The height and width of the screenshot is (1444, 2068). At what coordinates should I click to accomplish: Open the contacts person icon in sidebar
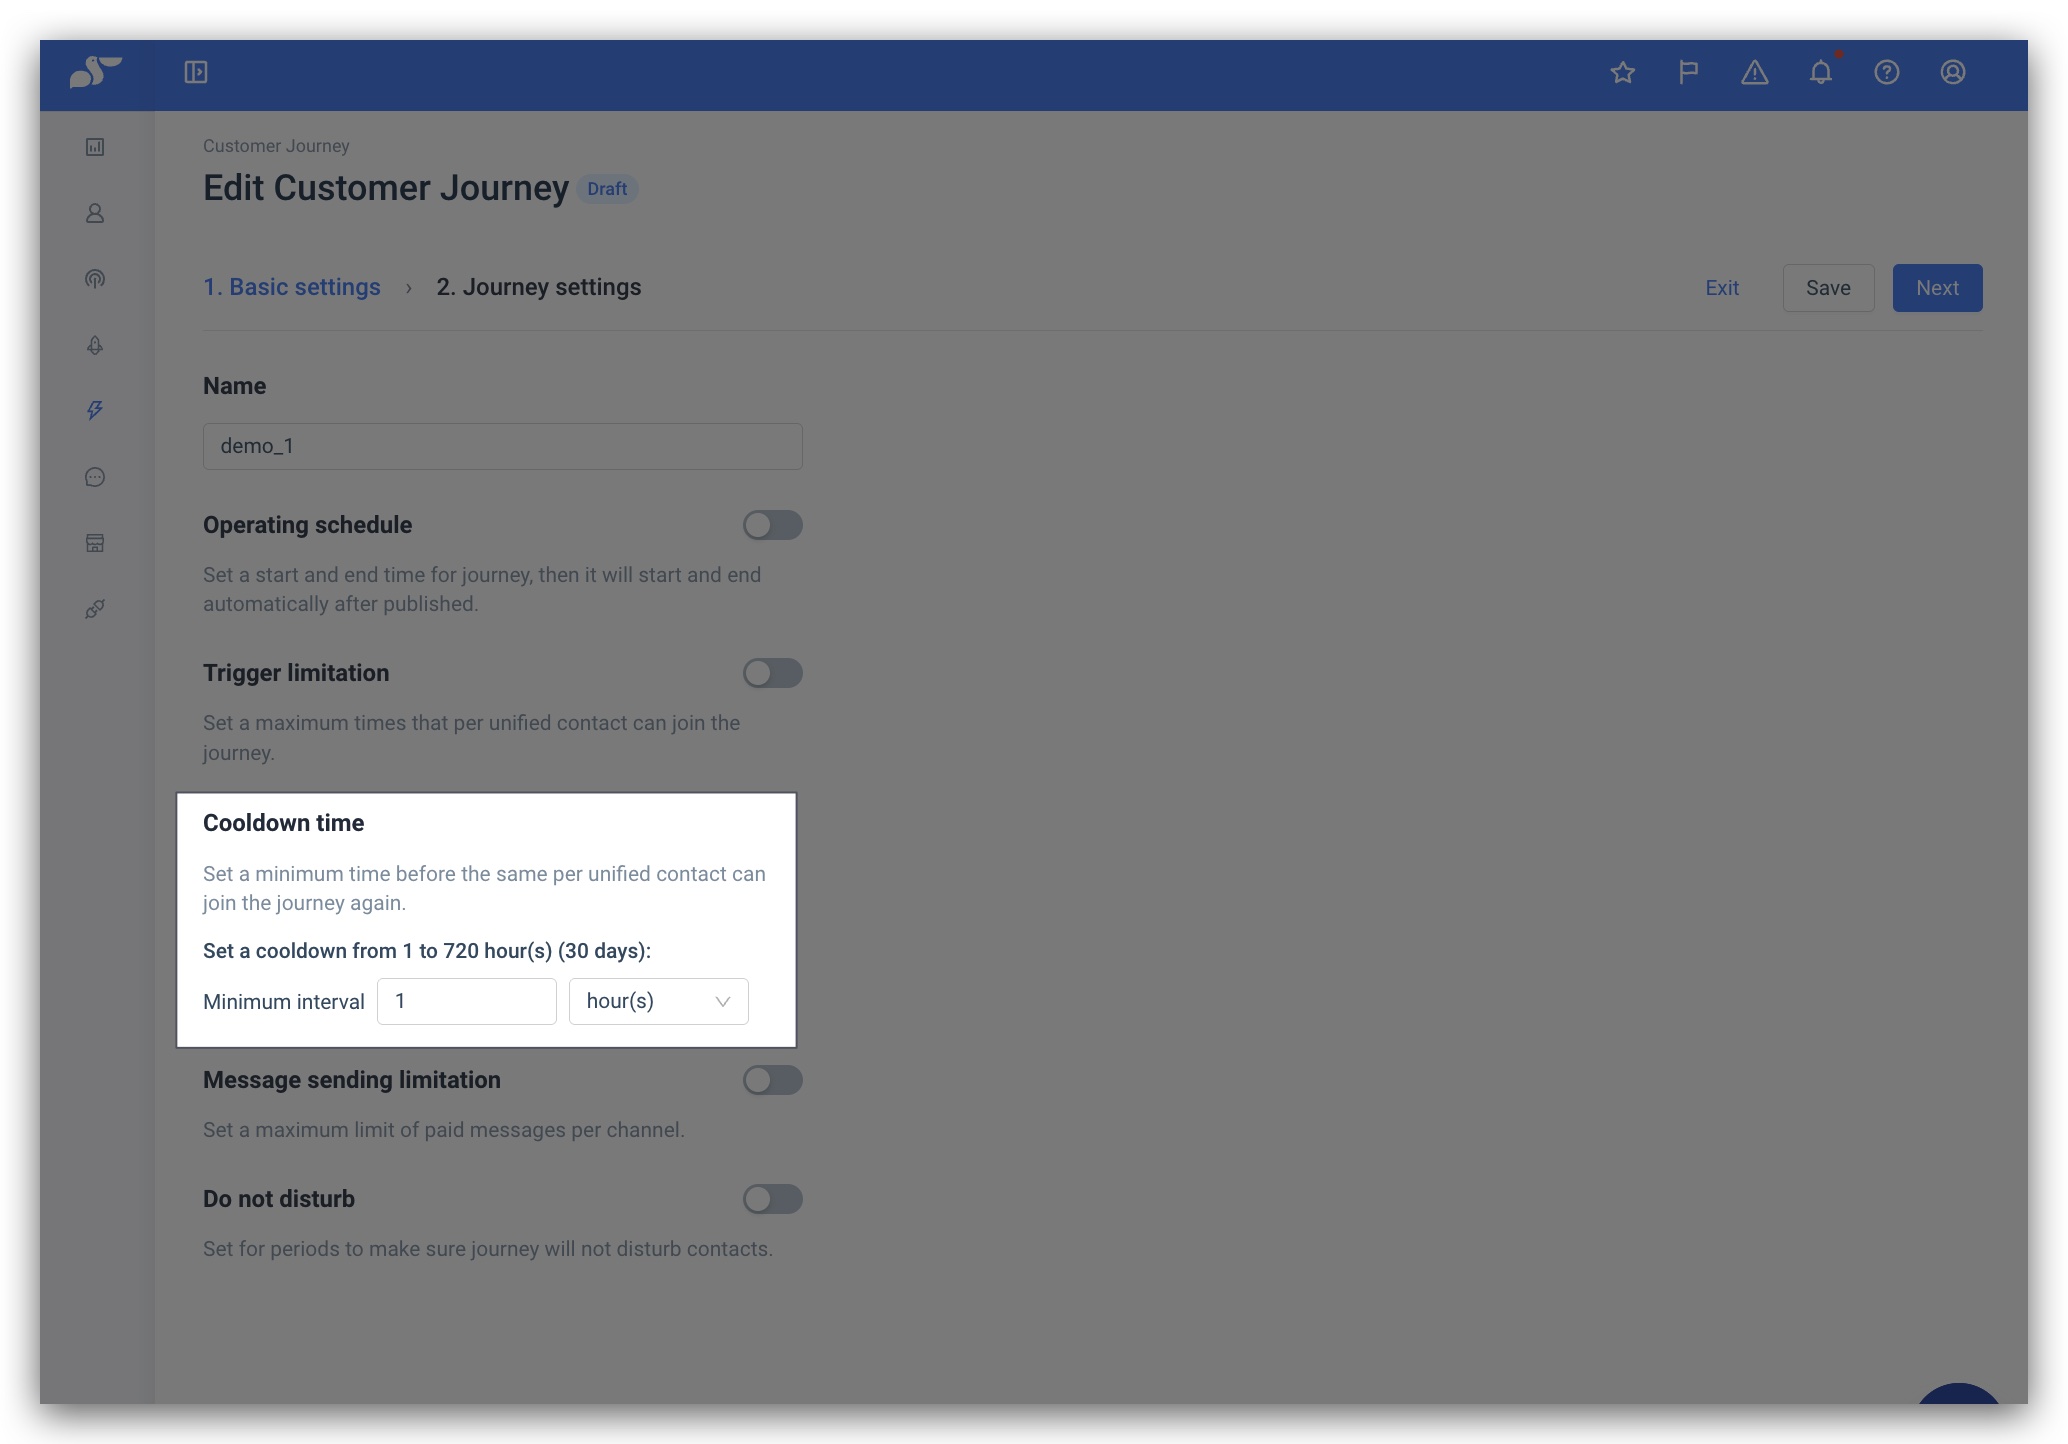(x=95, y=213)
